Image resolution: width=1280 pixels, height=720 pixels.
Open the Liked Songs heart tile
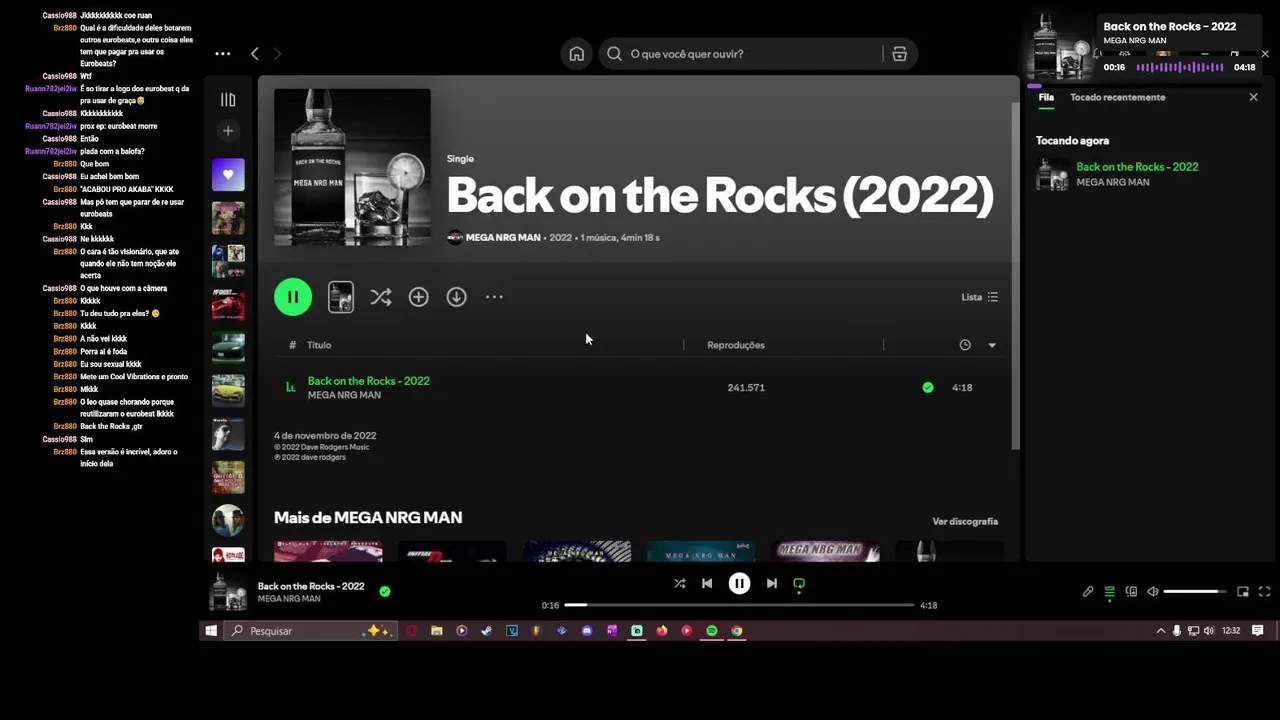(x=228, y=175)
